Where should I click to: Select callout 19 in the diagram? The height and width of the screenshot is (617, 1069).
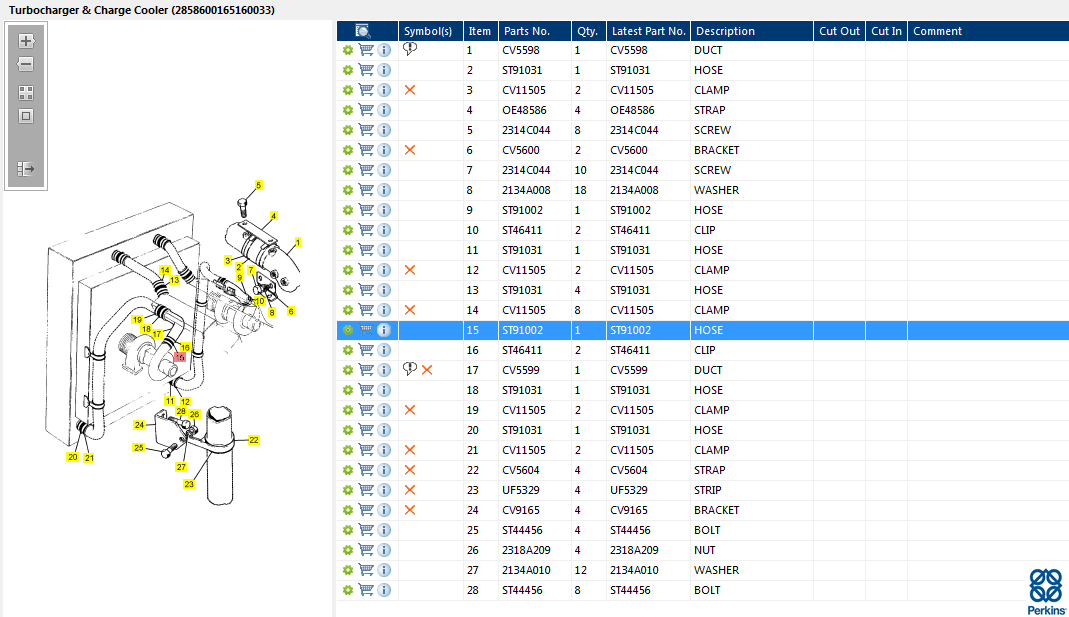point(137,319)
